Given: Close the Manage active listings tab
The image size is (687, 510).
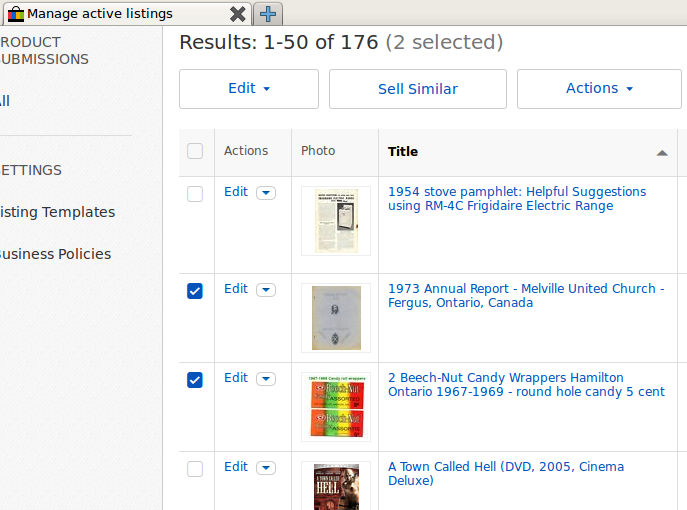Looking at the screenshot, I should (x=237, y=14).
